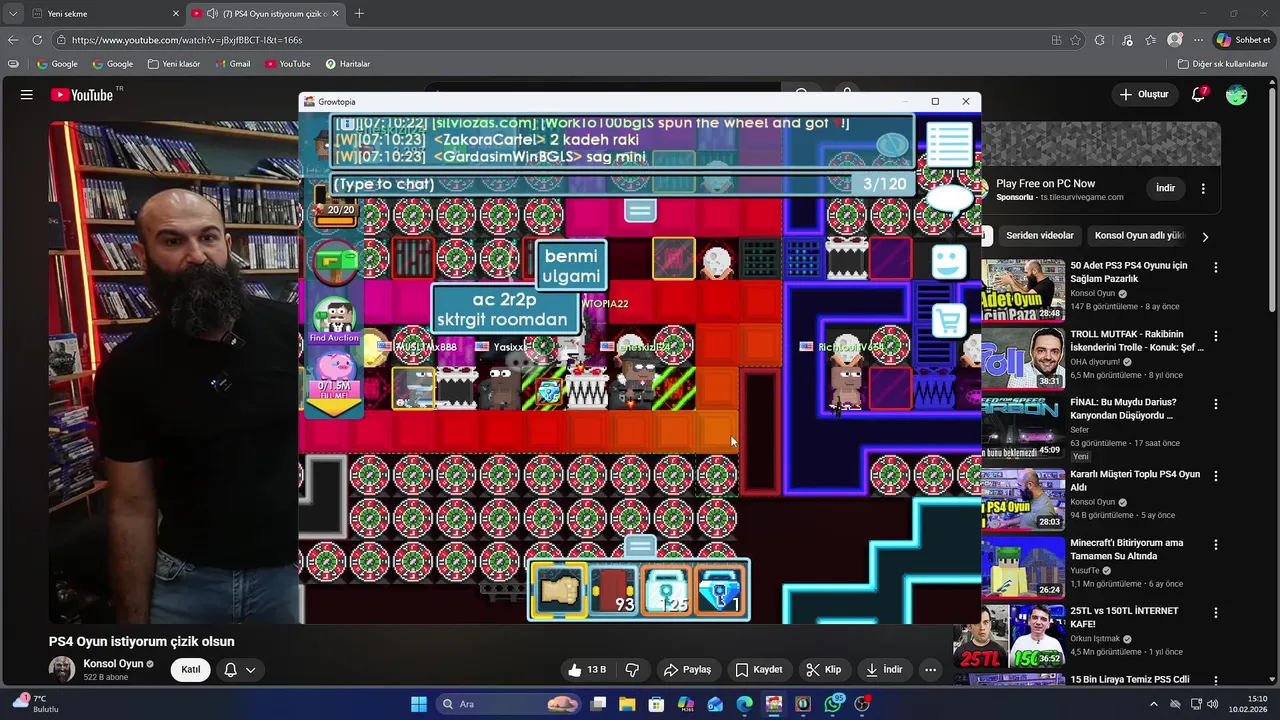Screen dimensions: 1280x720
Task: Click the Klip clip button
Action: (x=824, y=670)
